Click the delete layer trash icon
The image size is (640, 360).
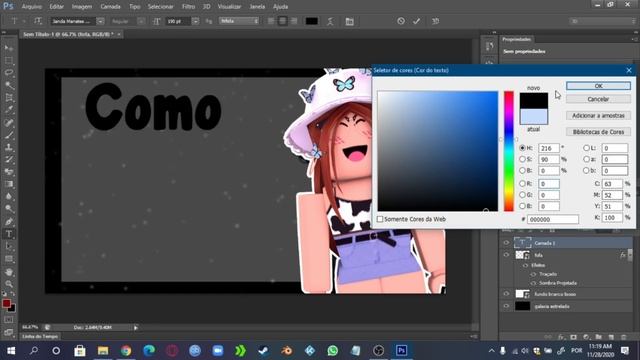click(623, 337)
